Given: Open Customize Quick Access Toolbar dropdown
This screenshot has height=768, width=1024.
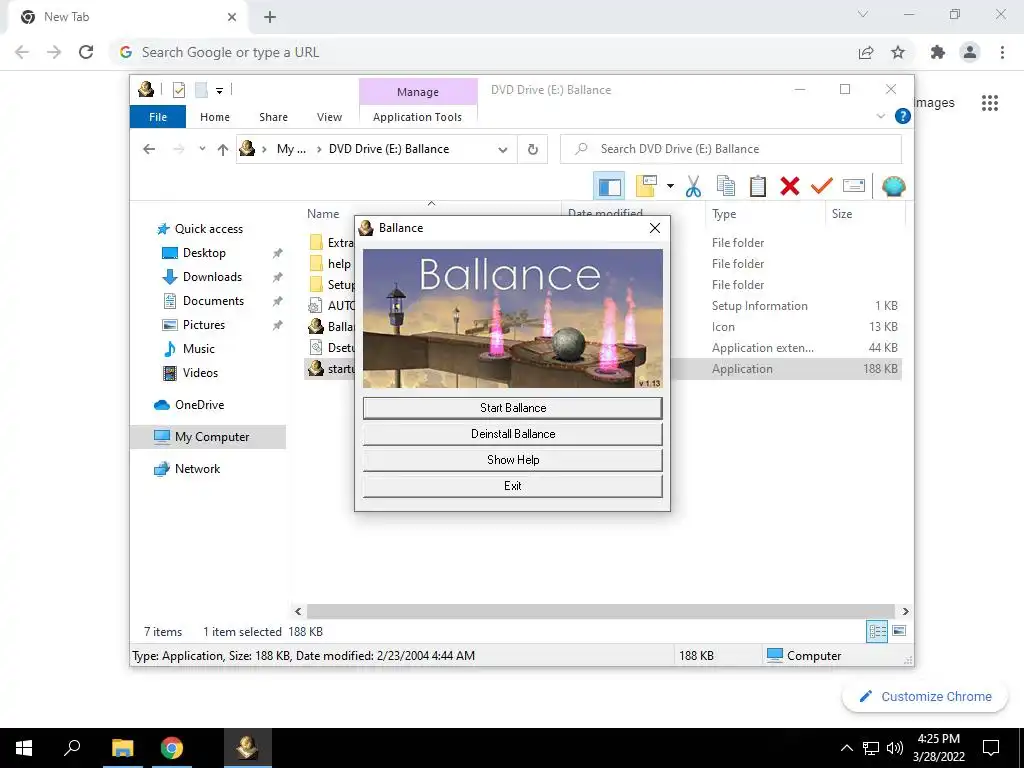Looking at the screenshot, I should (219, 91).
